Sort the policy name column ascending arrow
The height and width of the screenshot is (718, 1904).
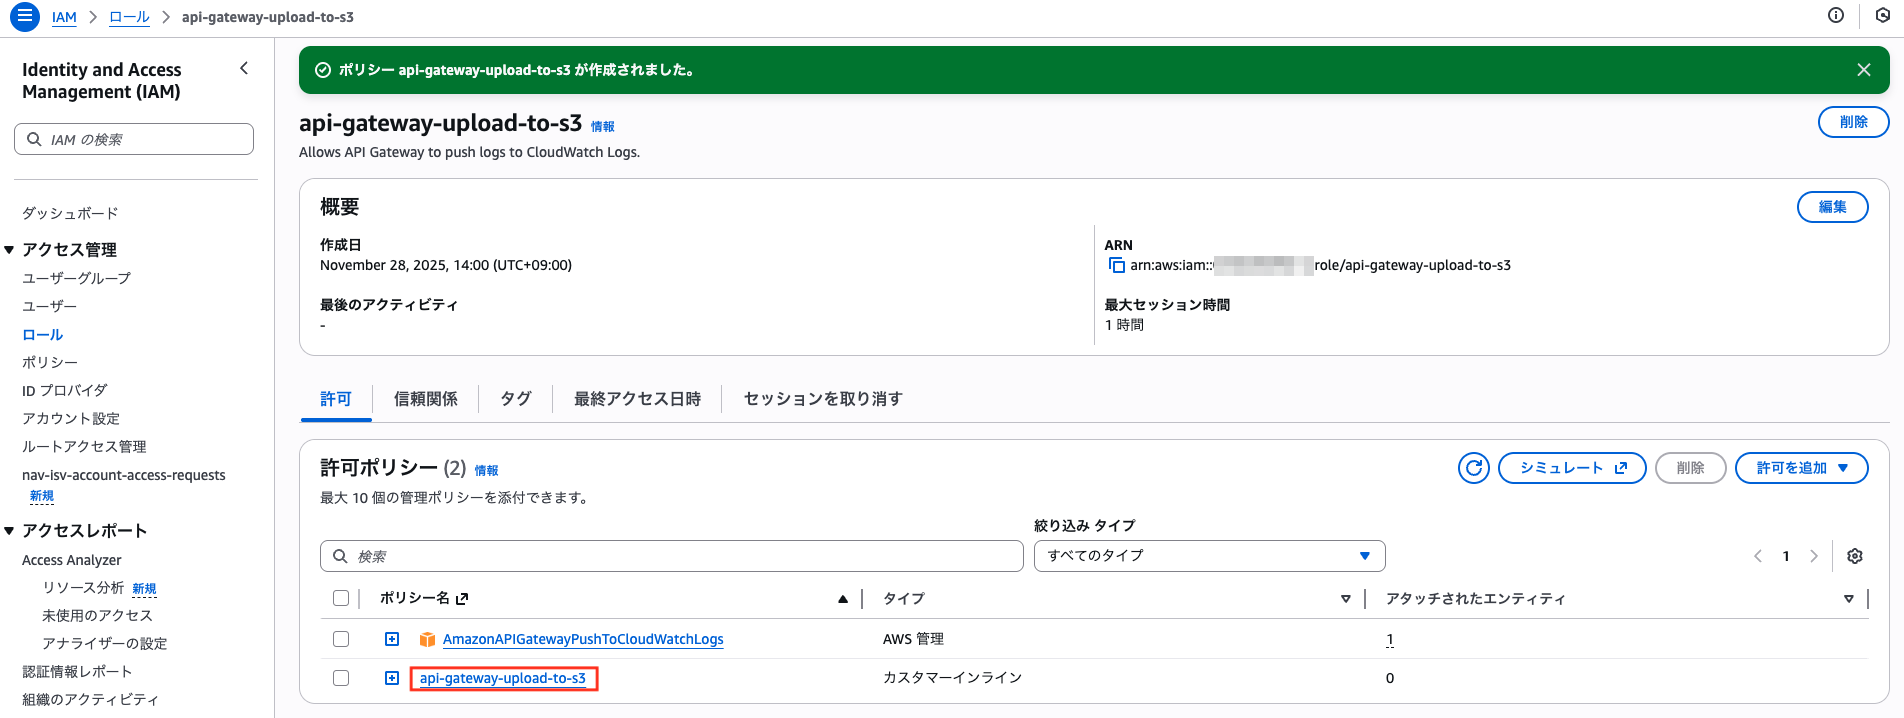click(x=843, y=599)
